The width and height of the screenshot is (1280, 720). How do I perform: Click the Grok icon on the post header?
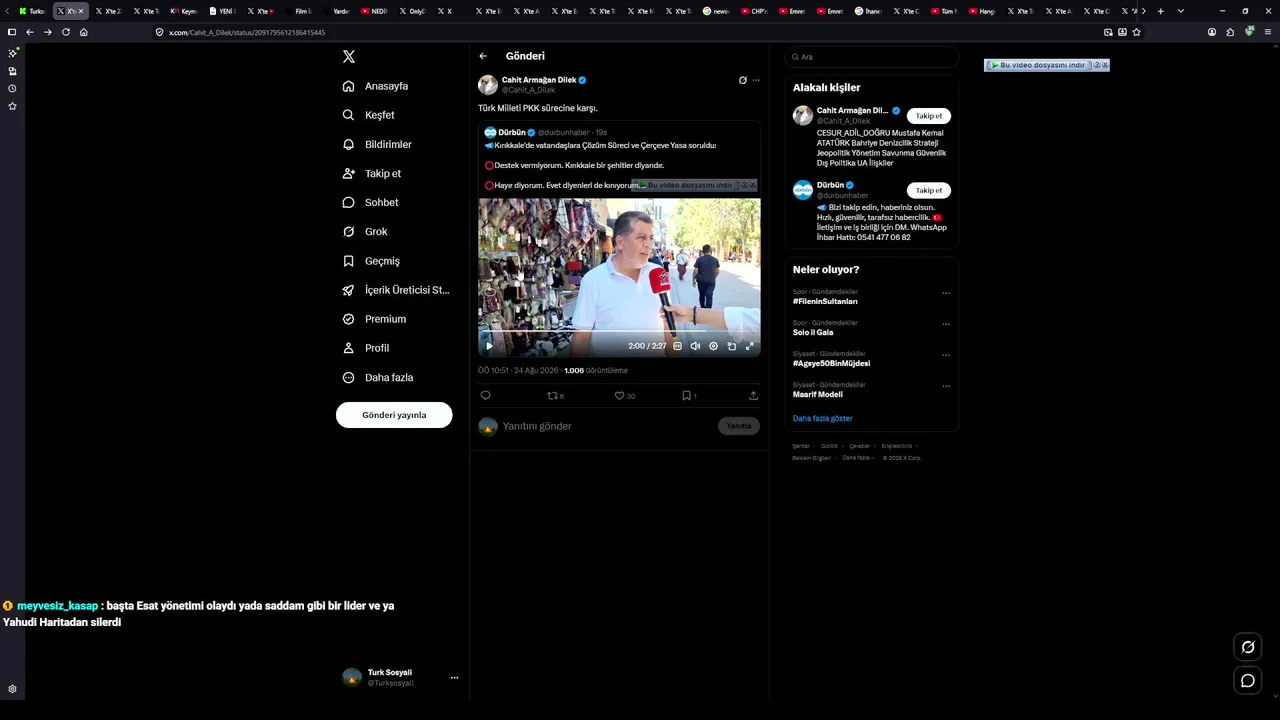pyautogui.click(x=743, y=80)
